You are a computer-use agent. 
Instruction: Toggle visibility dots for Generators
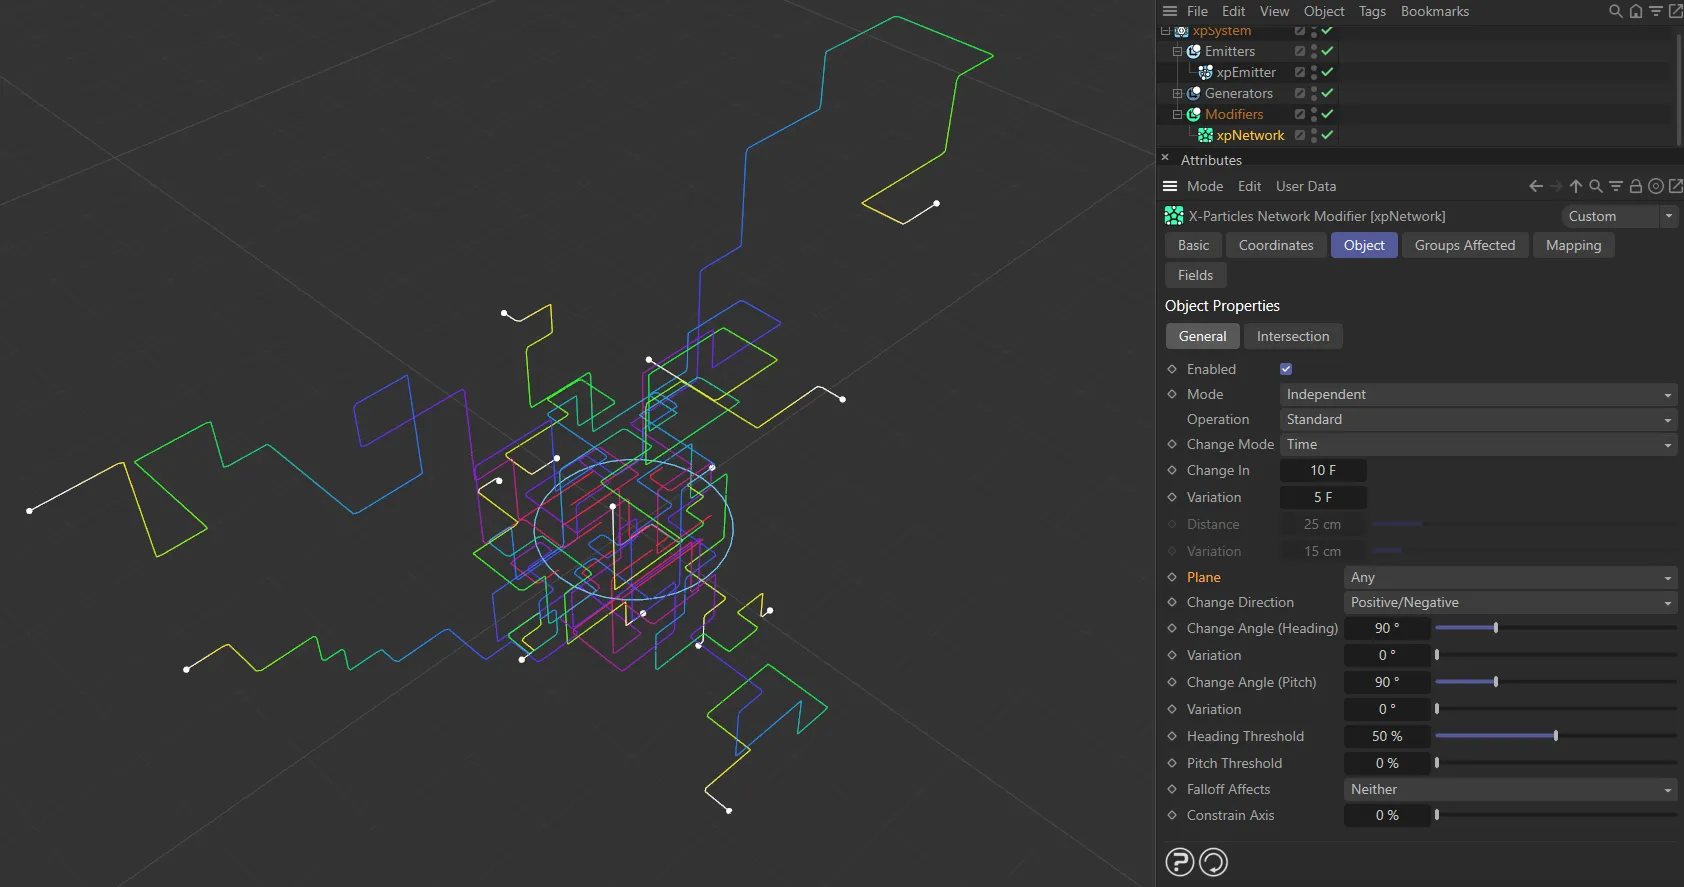click(x=1313, y=93)
